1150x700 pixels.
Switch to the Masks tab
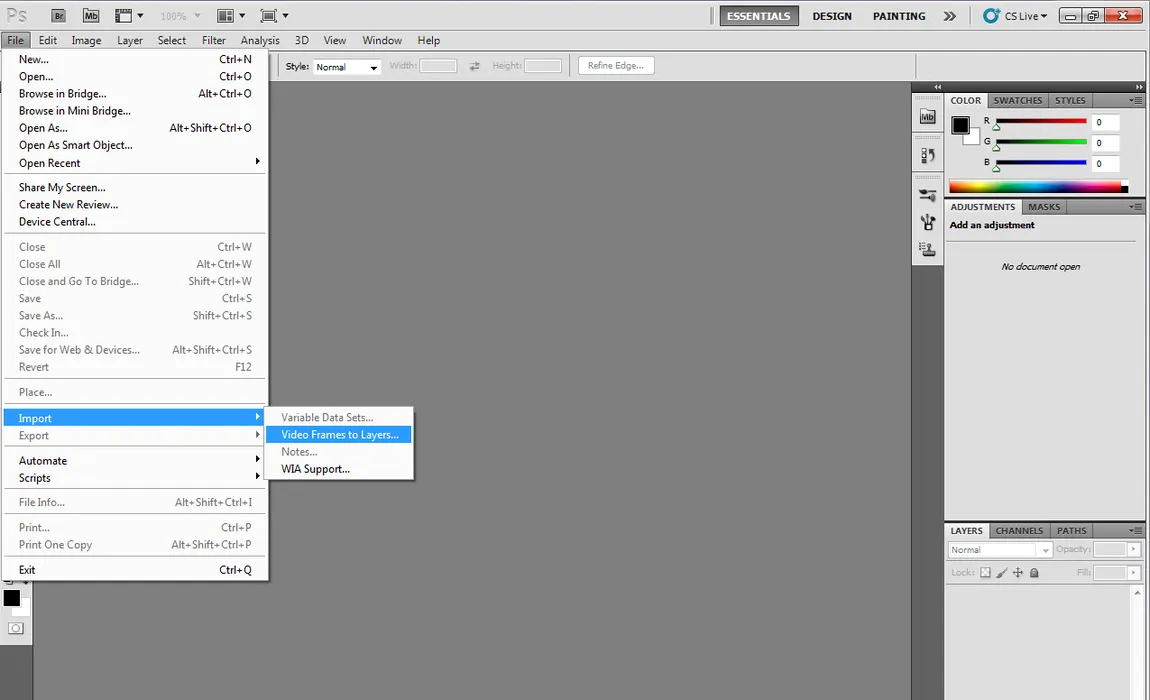(x=1044, y=207)
